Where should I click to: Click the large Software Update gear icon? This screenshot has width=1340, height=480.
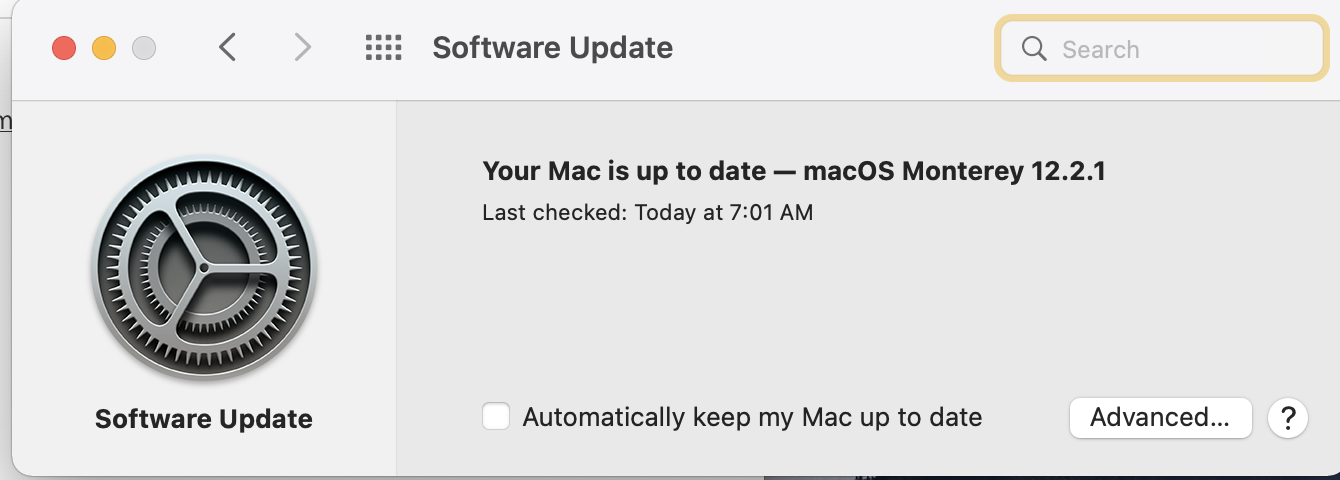point(203,269)
